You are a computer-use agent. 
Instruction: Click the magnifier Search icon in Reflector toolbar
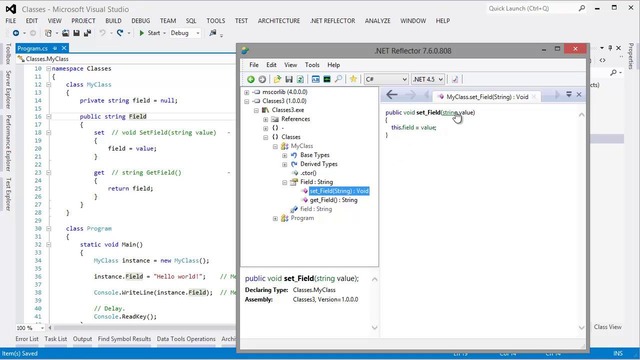[338, 79]
